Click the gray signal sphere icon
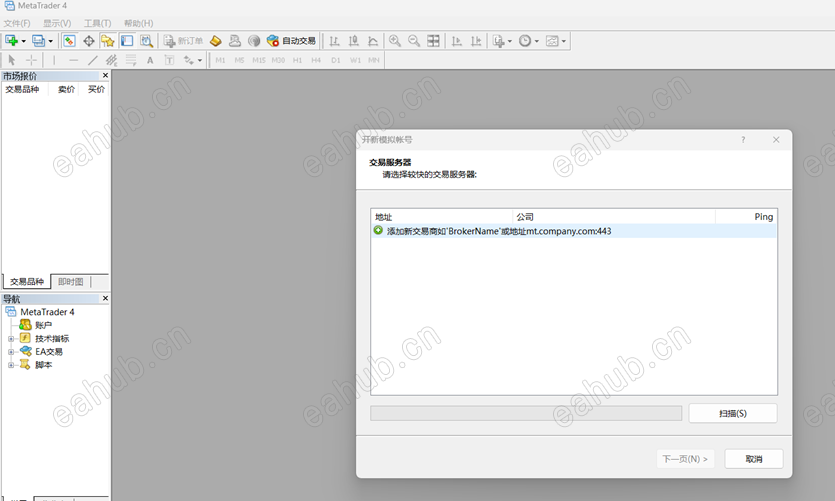This screenshot has width=835, height=501. (254, 40)
